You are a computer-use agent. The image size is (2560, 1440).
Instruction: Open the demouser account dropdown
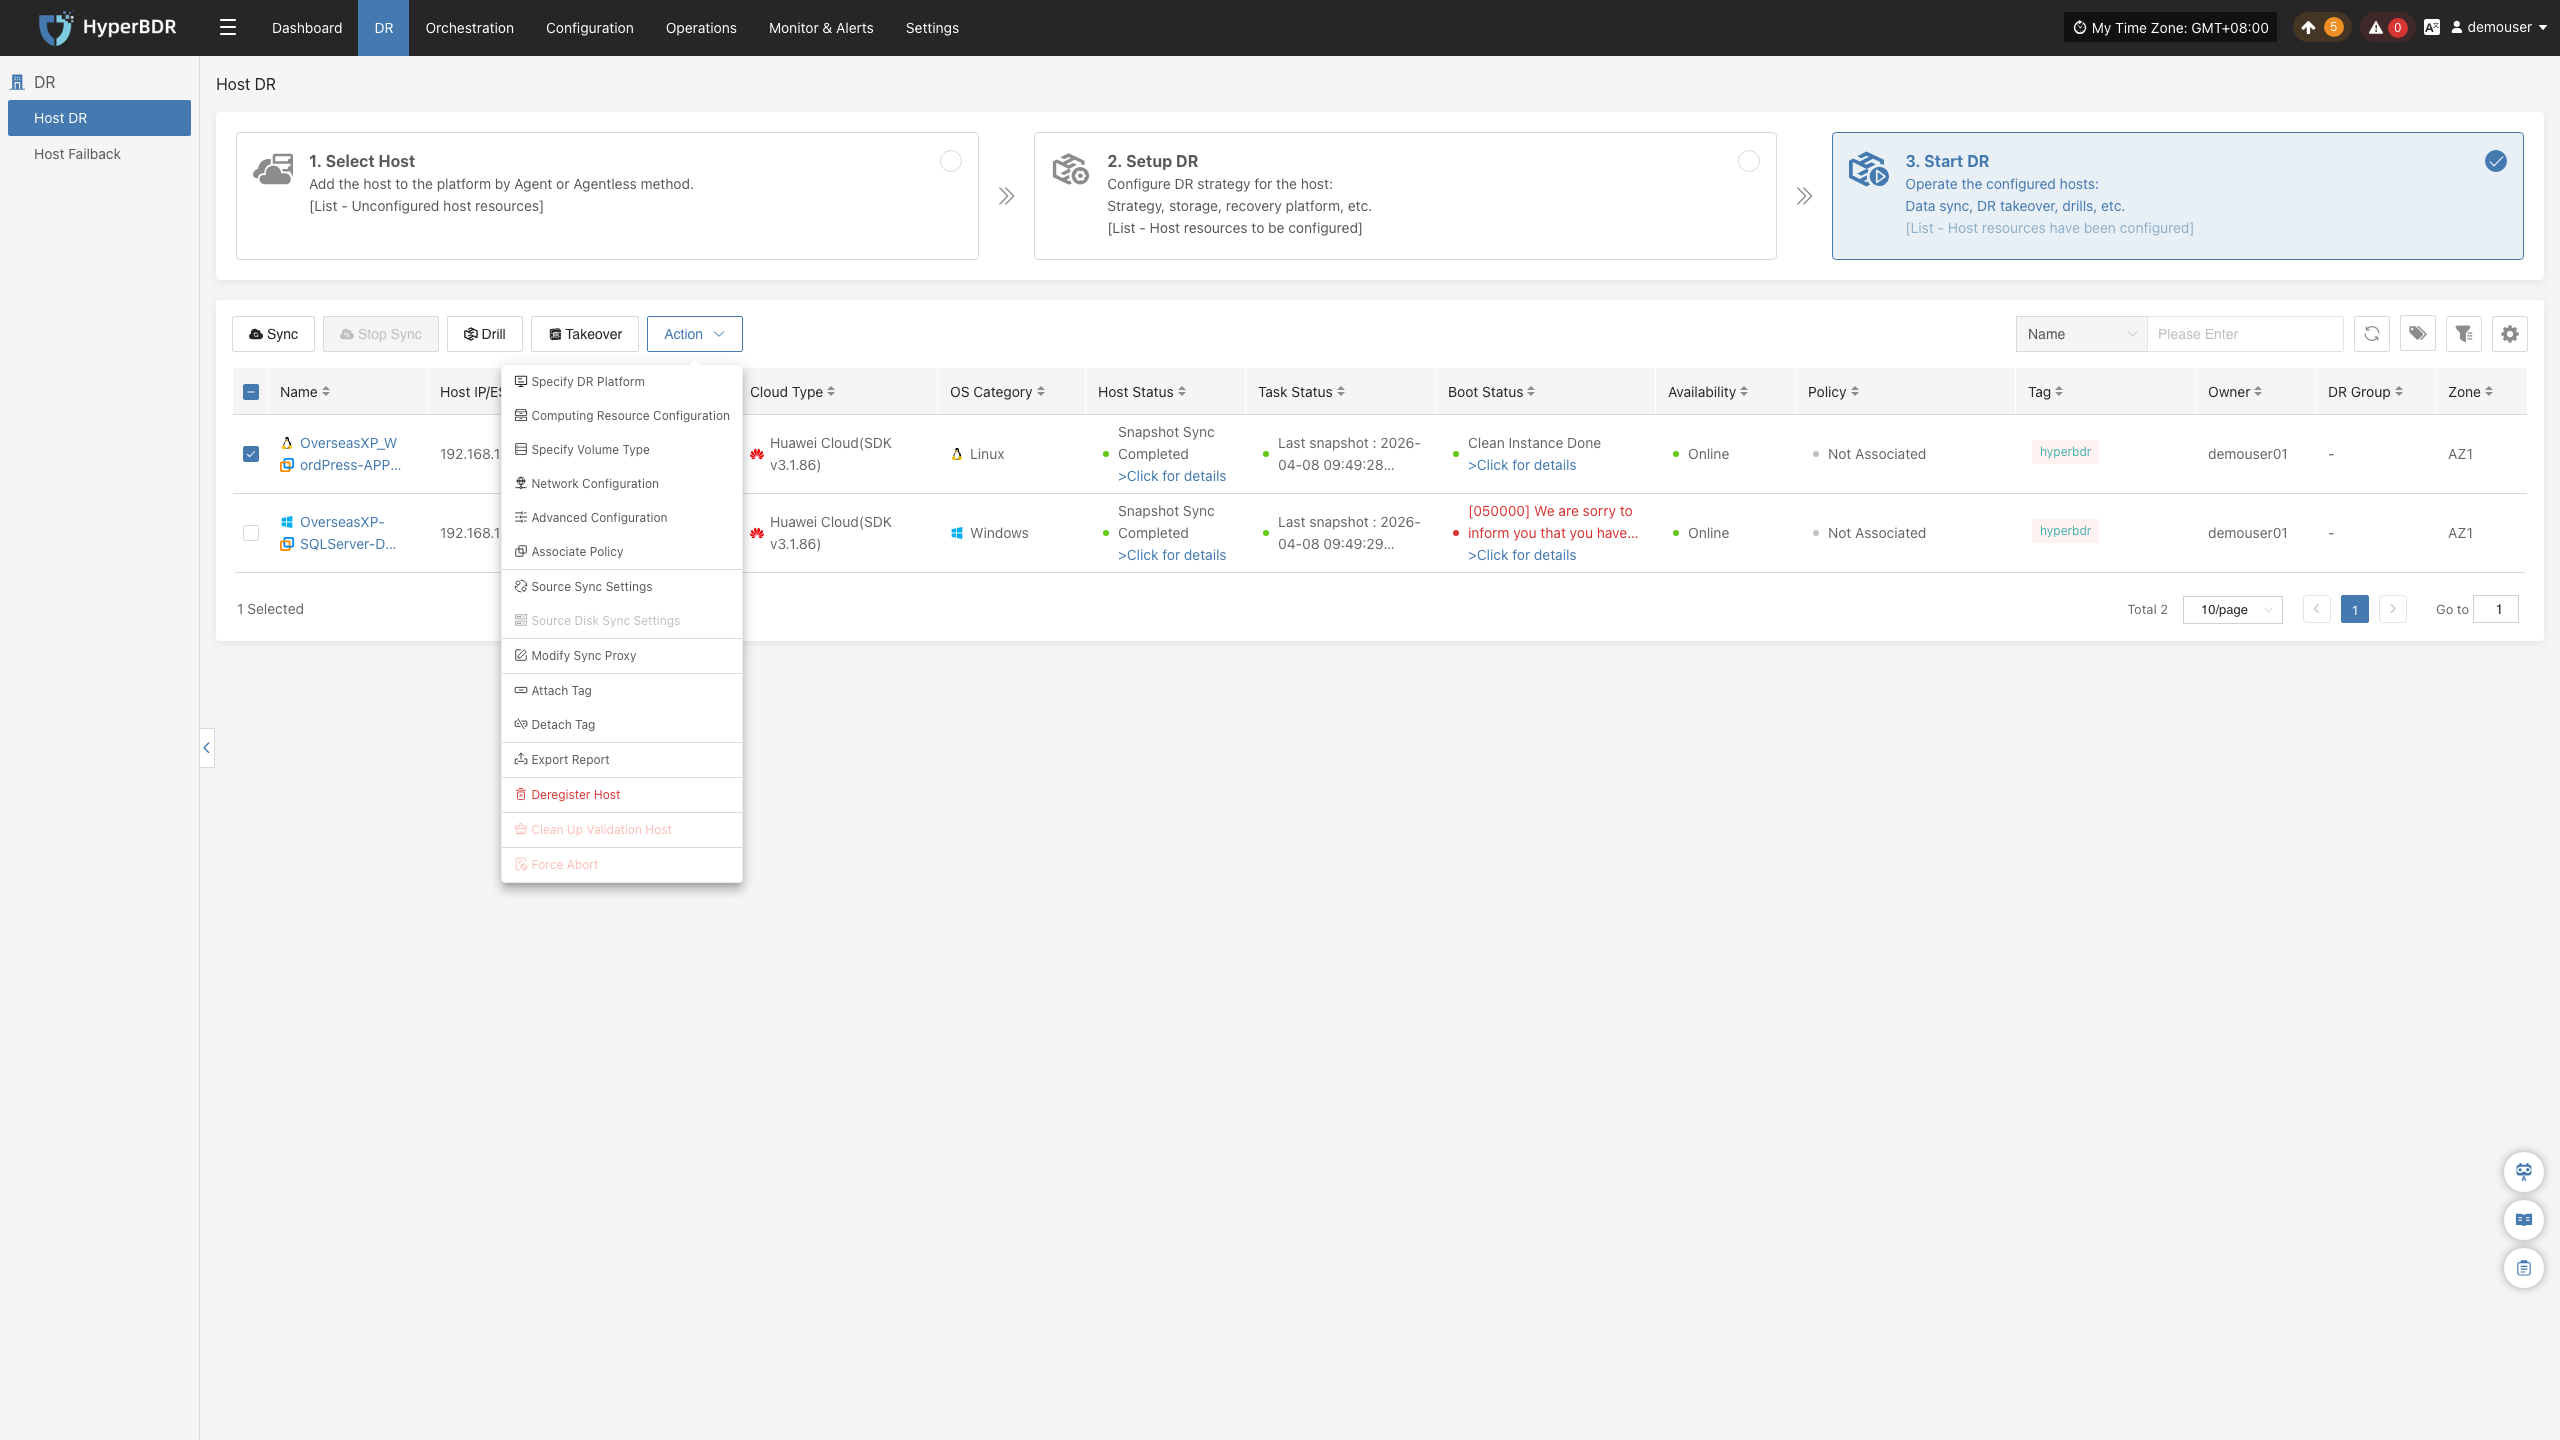2498,28
